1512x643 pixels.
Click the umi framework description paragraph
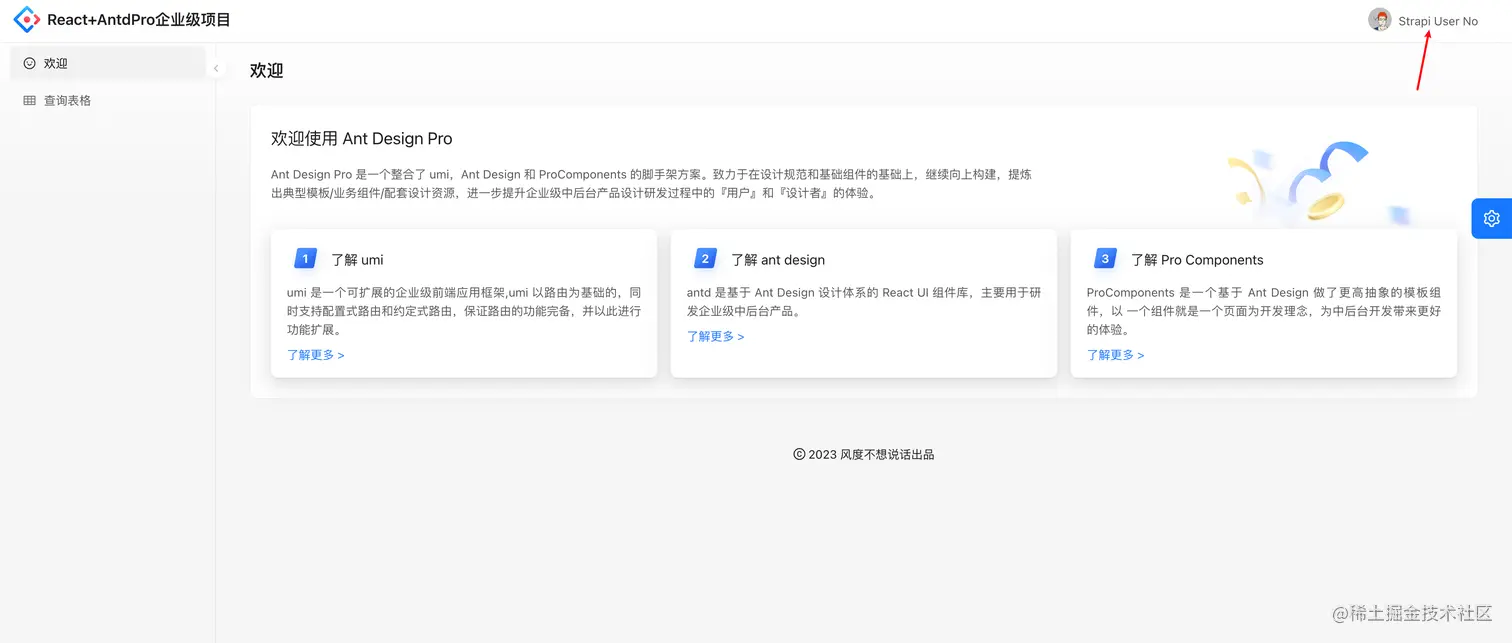click(464, 311)
